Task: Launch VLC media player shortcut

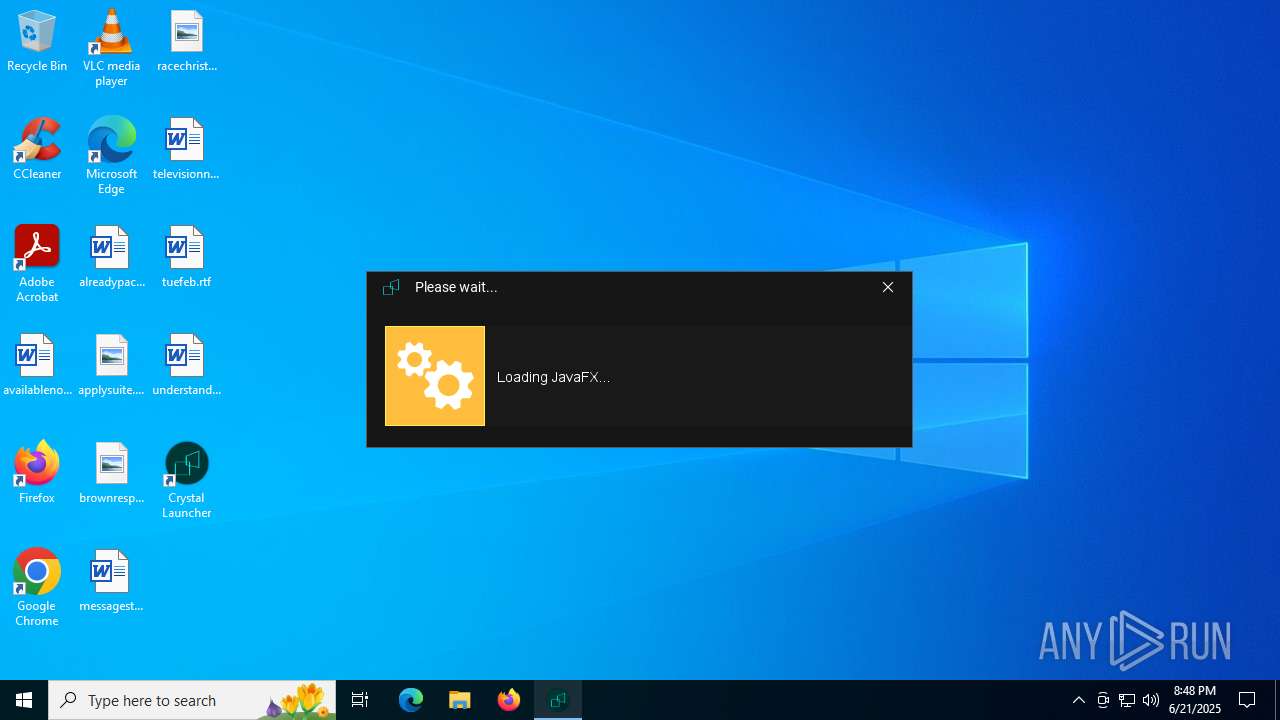Action: (x=111, y=48)
